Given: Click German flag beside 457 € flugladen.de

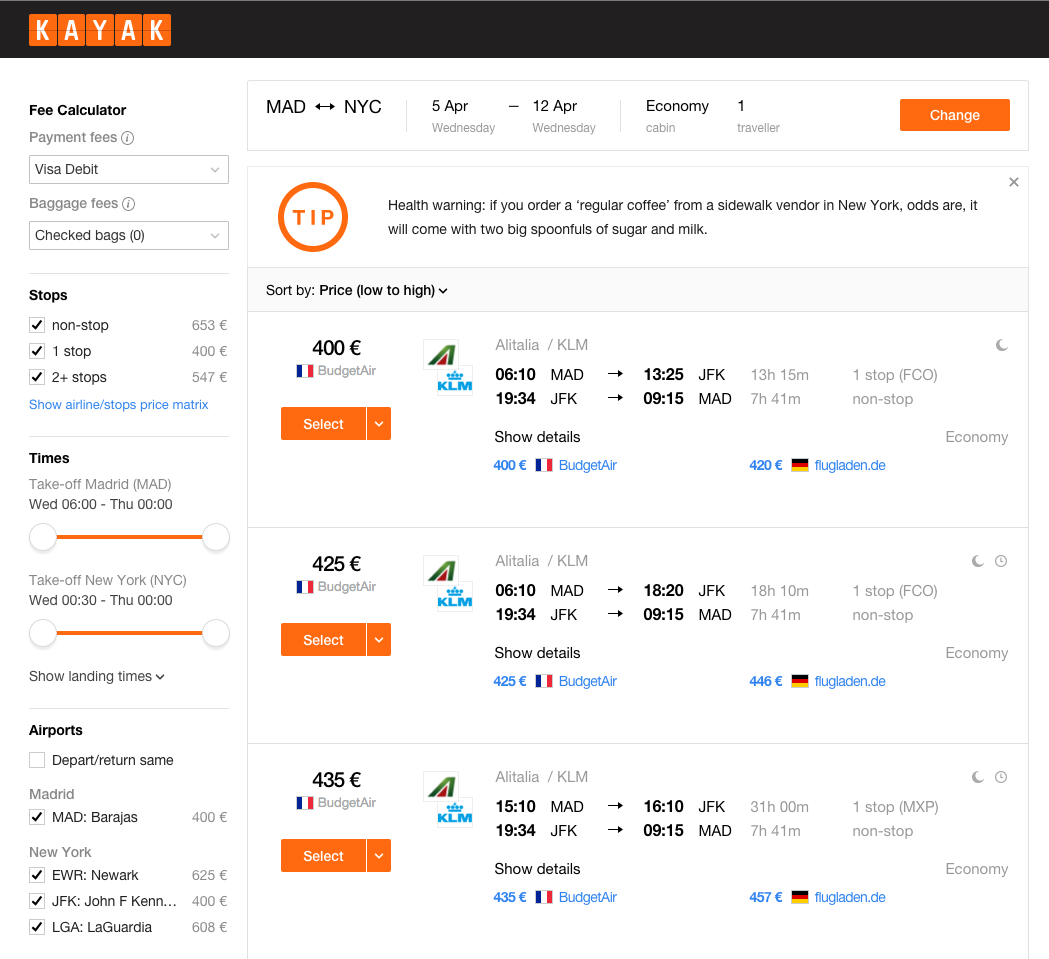Looking at the screenshot, I should click(x=800, y=897).
